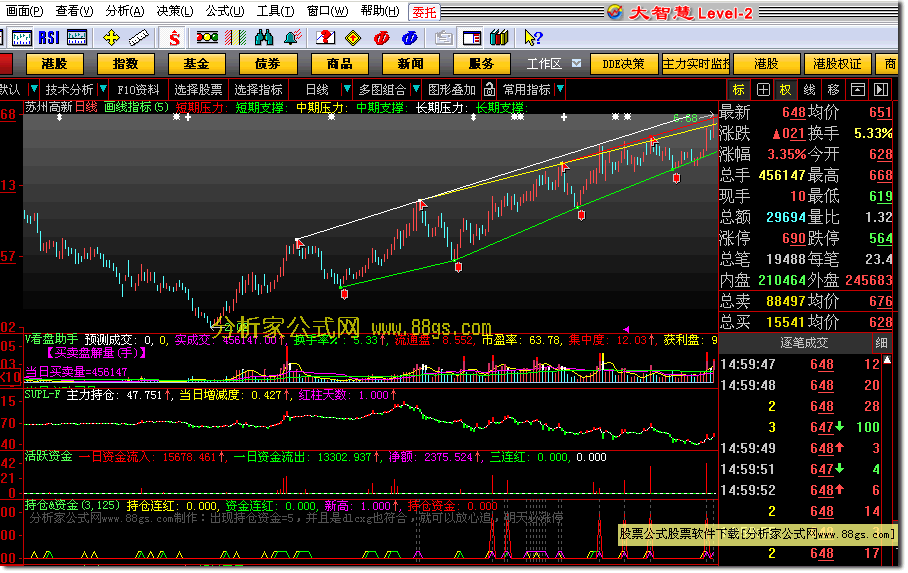This screenshot has height=573, width=908.
Task: Click the 细 detail tab
Action: point(882,342)
